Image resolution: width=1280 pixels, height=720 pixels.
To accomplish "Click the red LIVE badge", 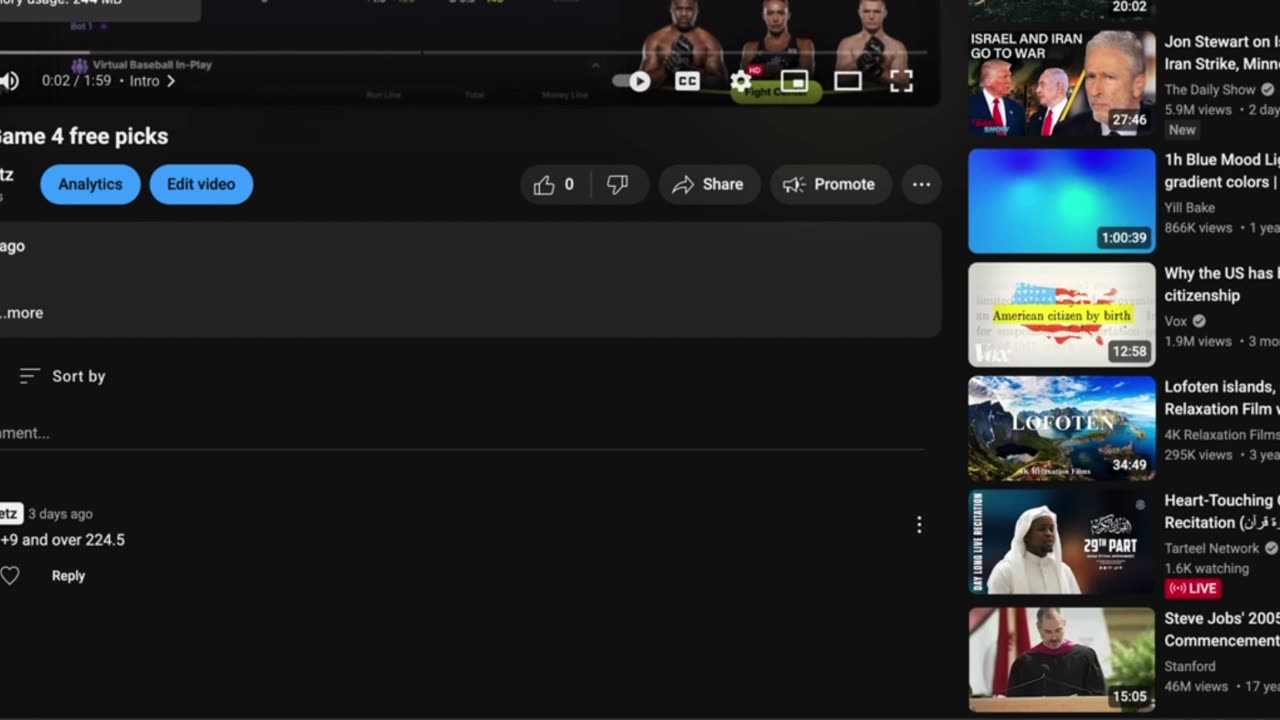I will pos(1193,588).
